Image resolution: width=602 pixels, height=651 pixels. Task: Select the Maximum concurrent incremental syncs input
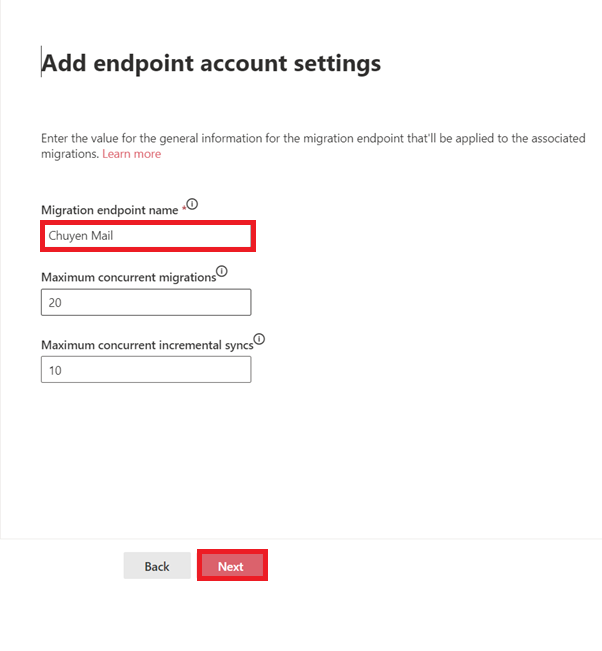point(146,370)
